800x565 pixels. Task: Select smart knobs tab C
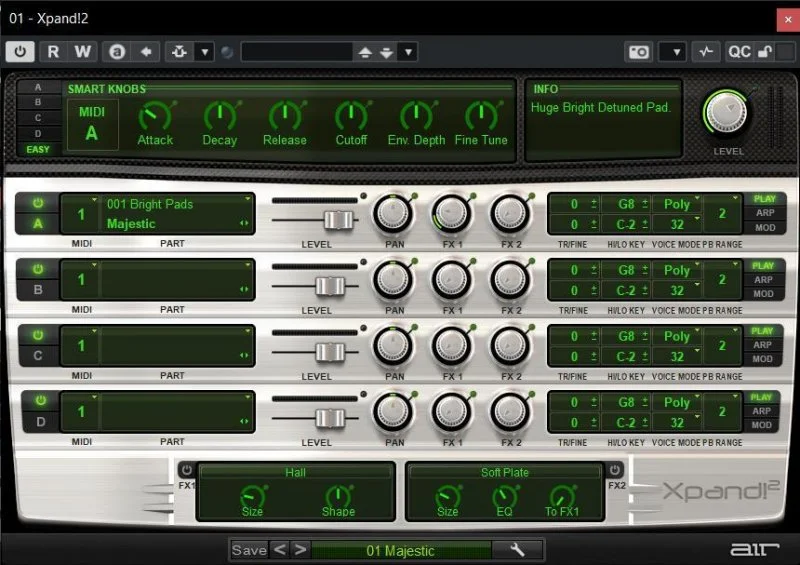click(38, 118)
